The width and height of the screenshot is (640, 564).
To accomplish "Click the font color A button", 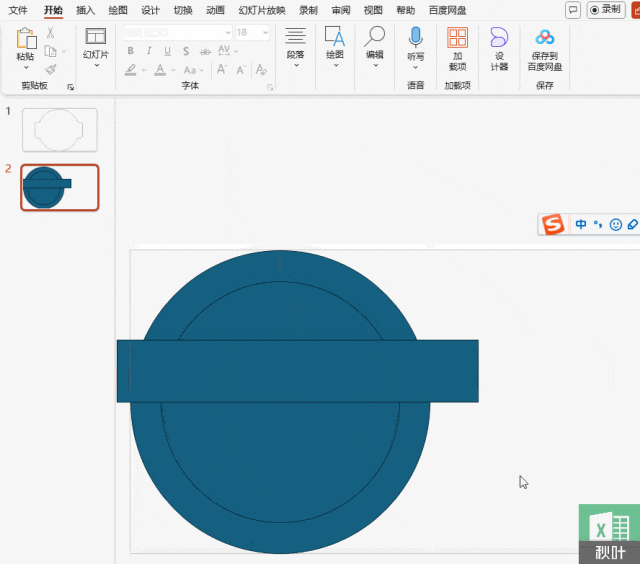I will pos(160,70).
